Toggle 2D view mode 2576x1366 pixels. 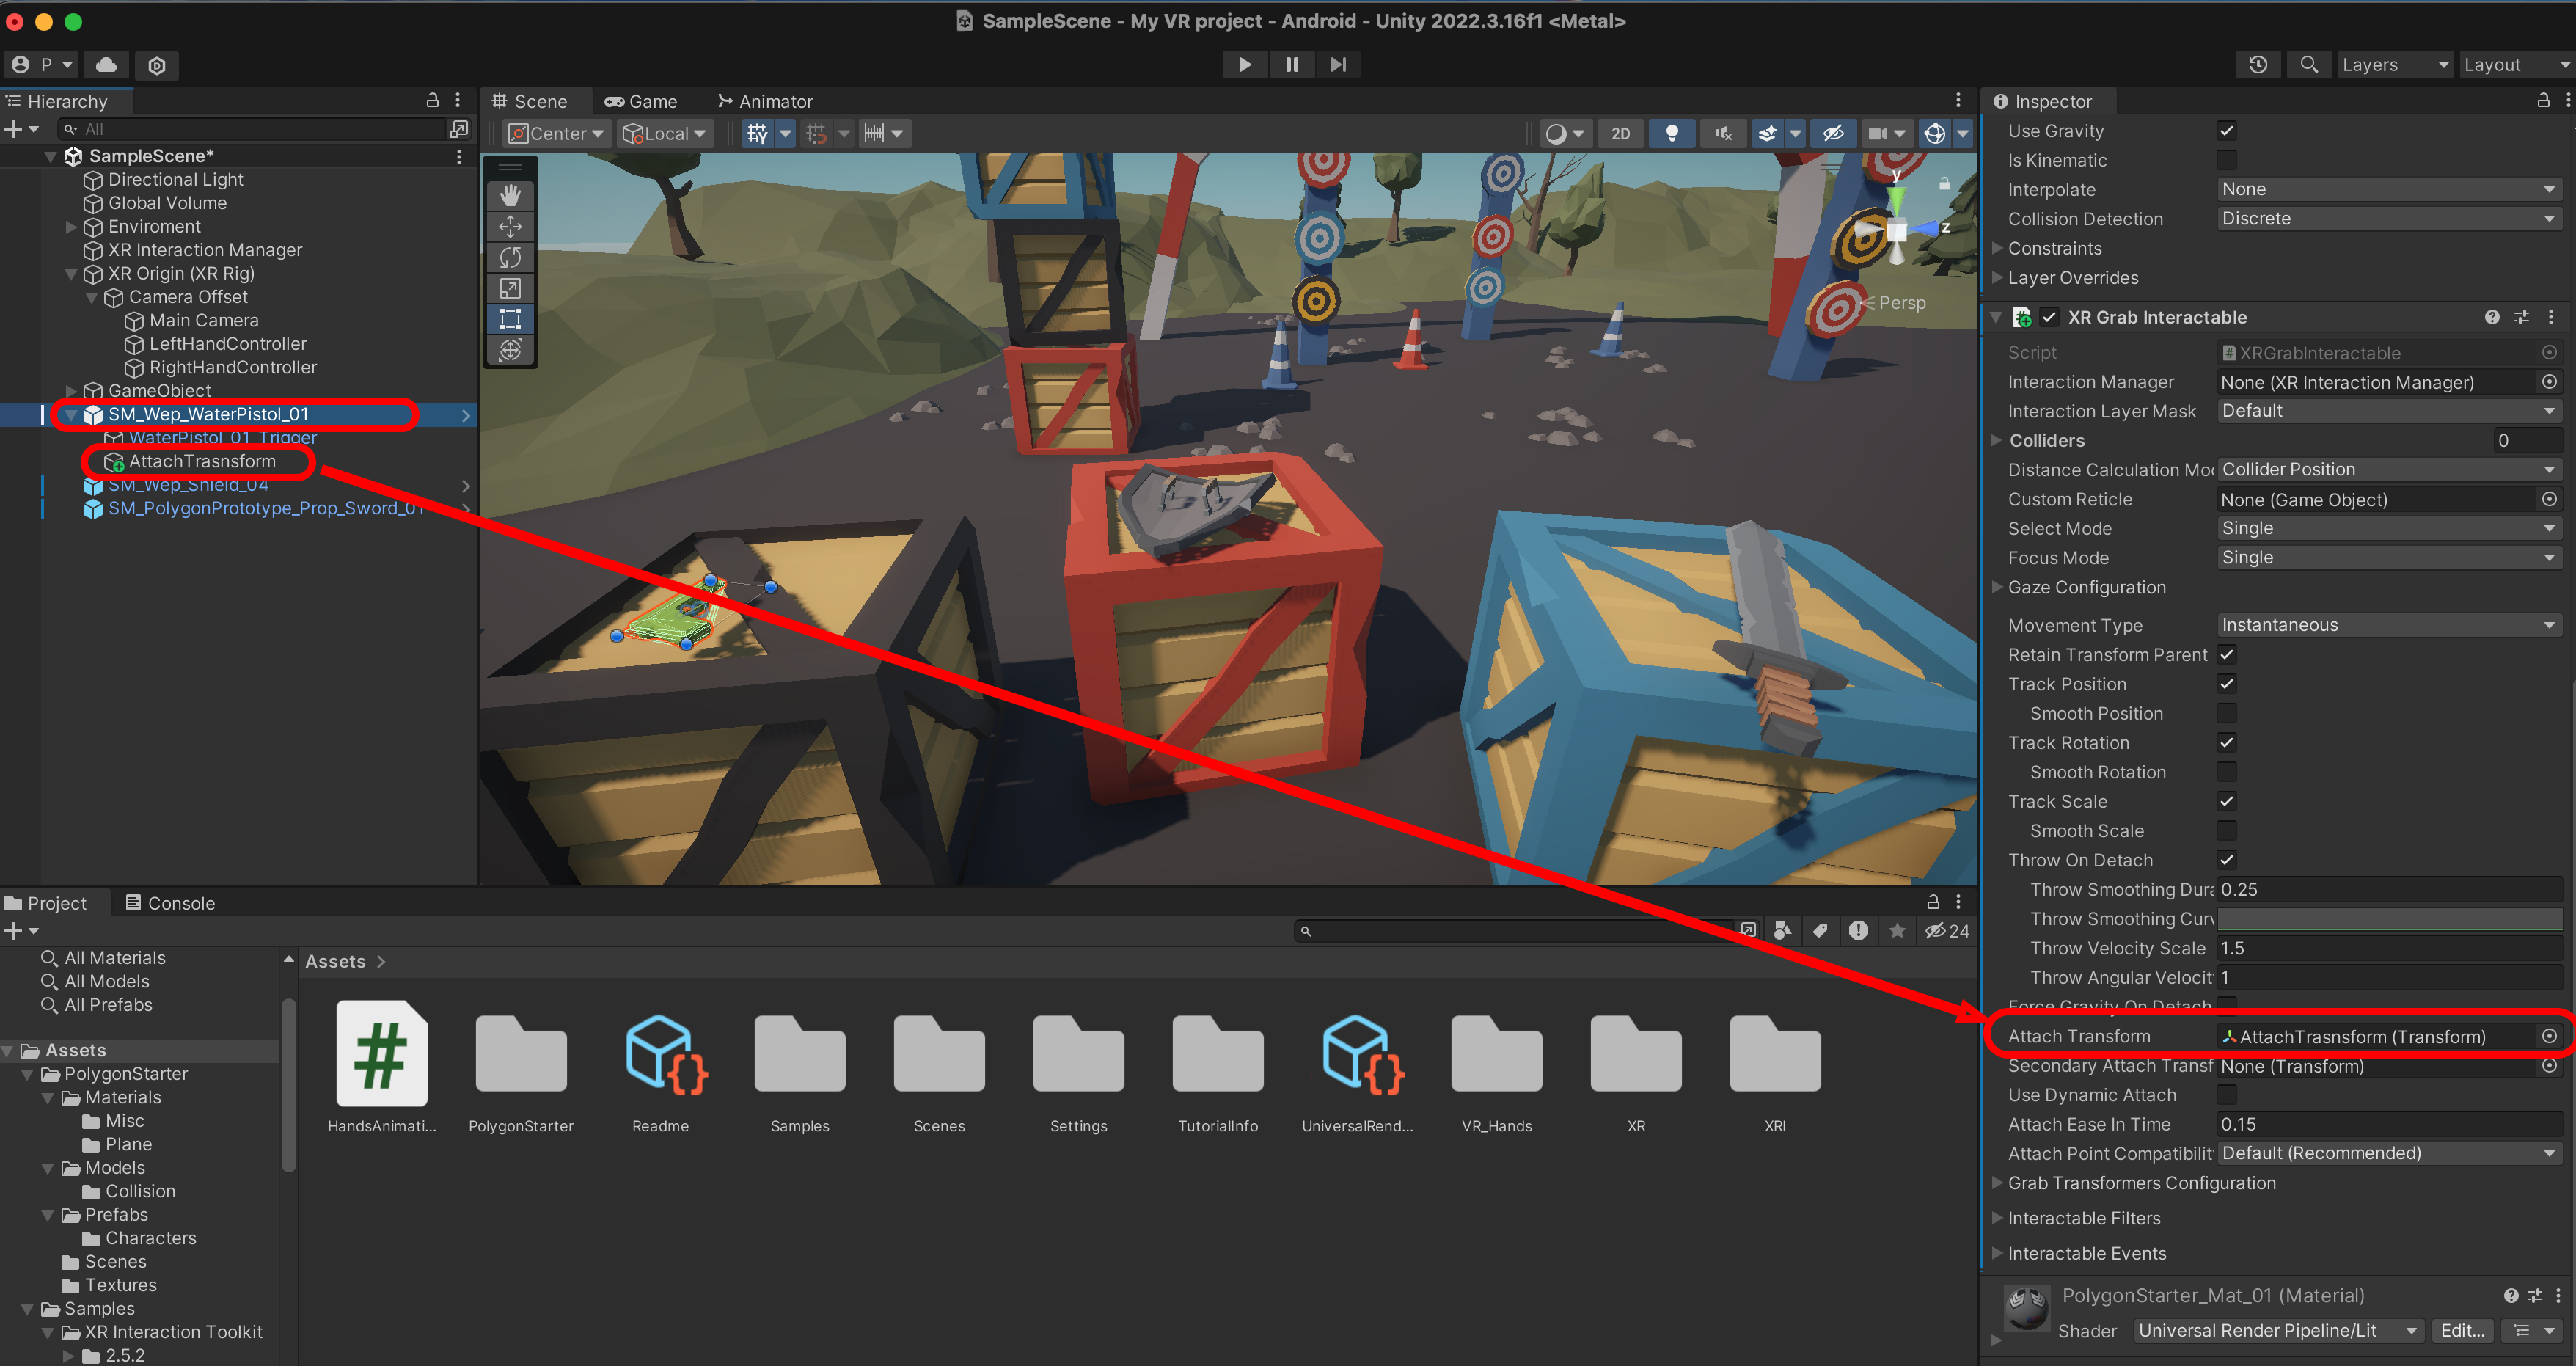(x=1620, y=133)
